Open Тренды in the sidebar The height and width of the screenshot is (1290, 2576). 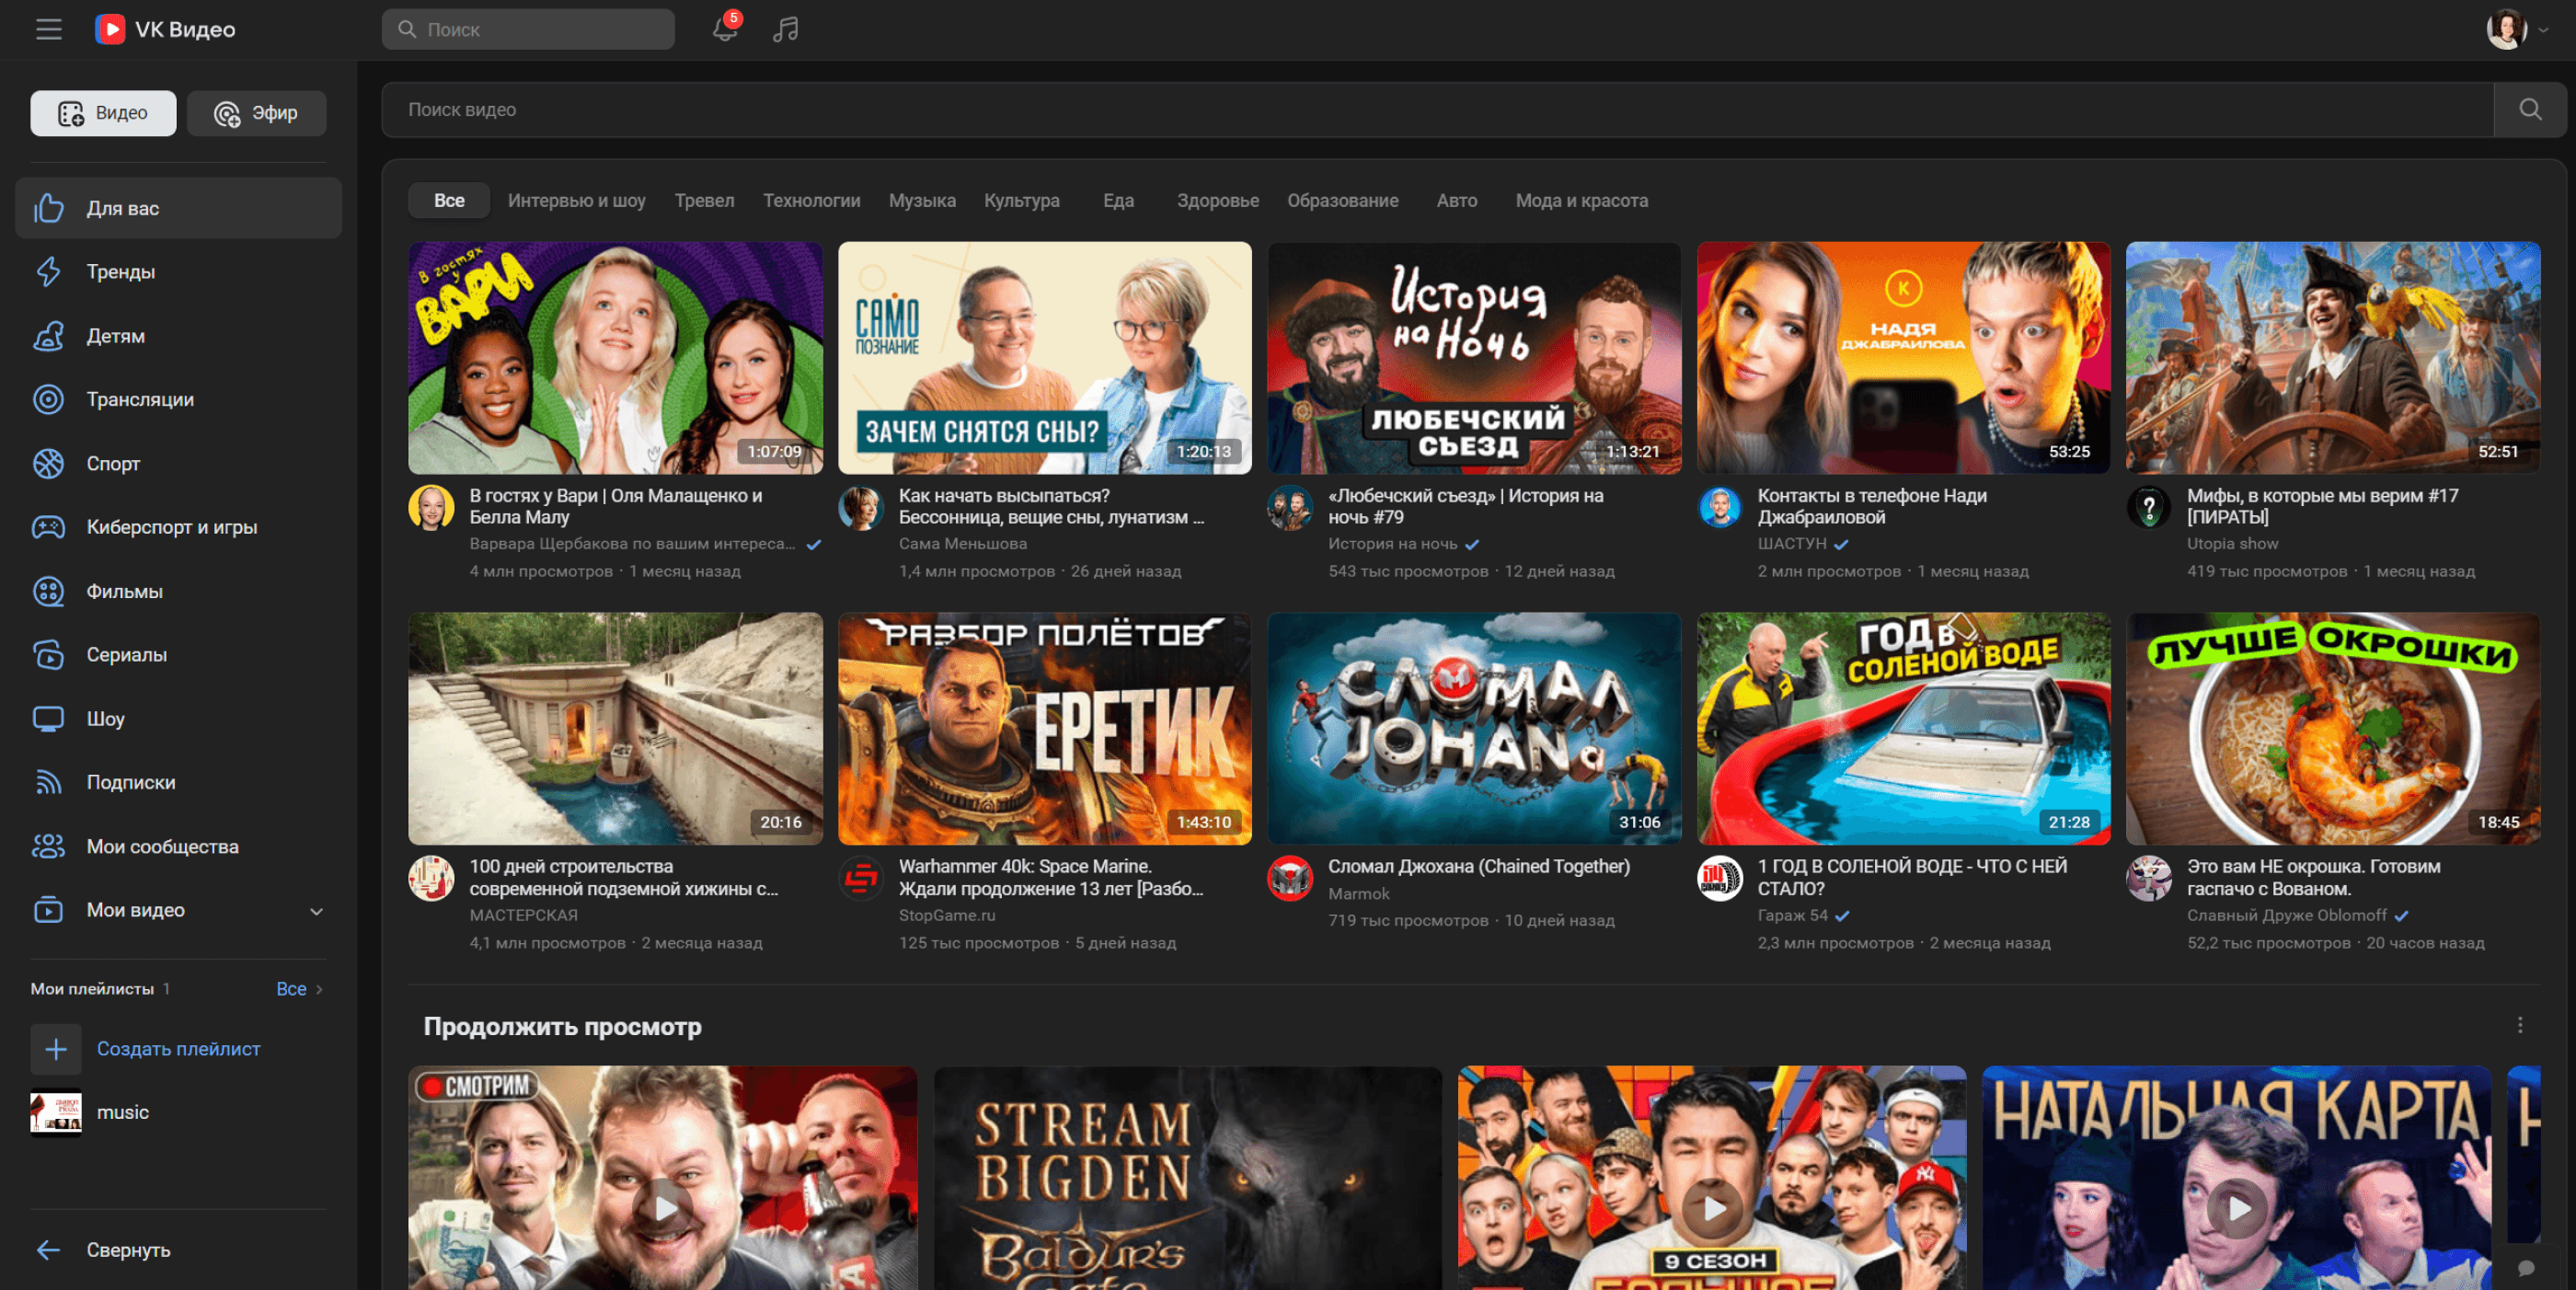tap(120, 272)
